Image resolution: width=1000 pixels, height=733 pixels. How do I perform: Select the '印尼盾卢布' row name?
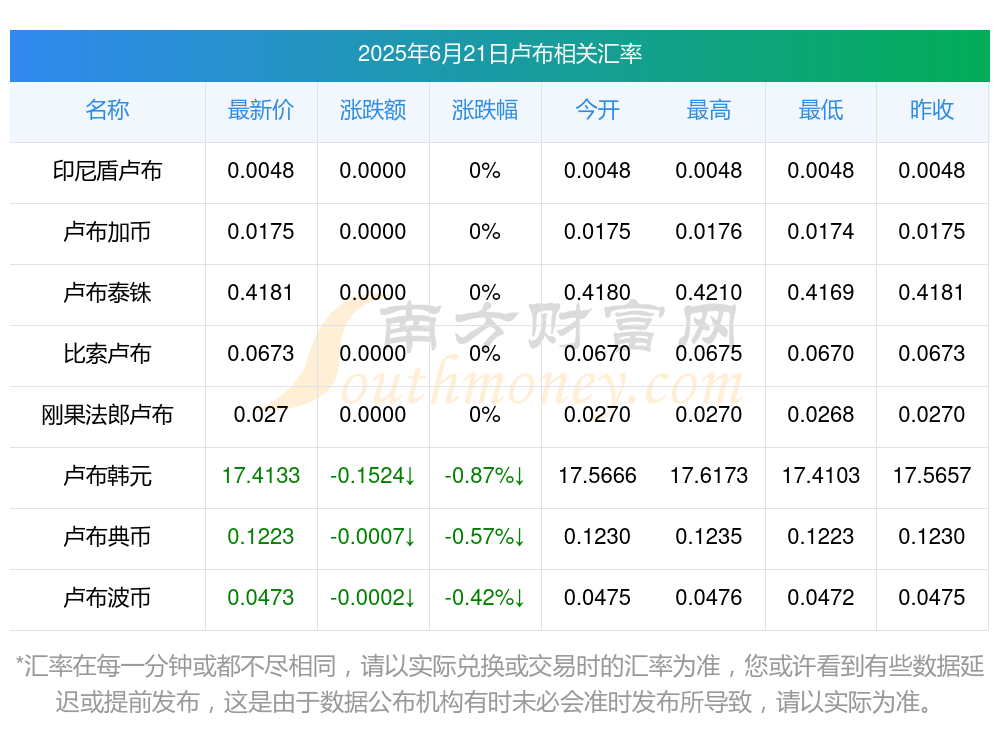pyautogui.click(x=107, y=171)
